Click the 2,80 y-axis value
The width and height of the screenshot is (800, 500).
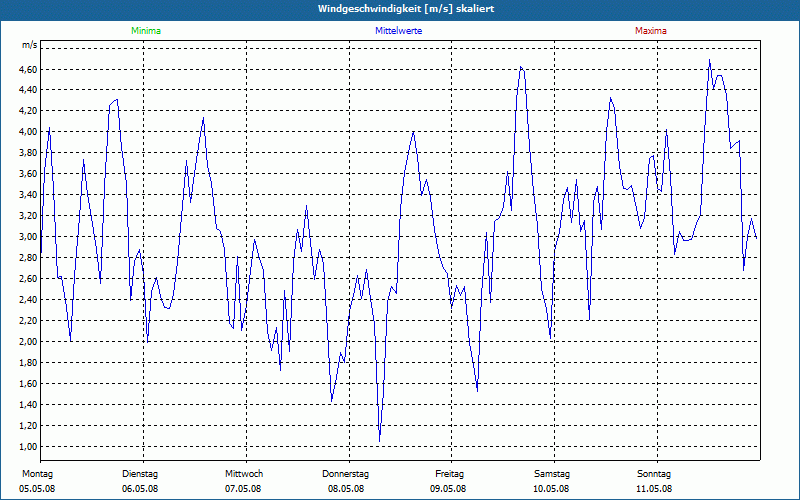30,258
